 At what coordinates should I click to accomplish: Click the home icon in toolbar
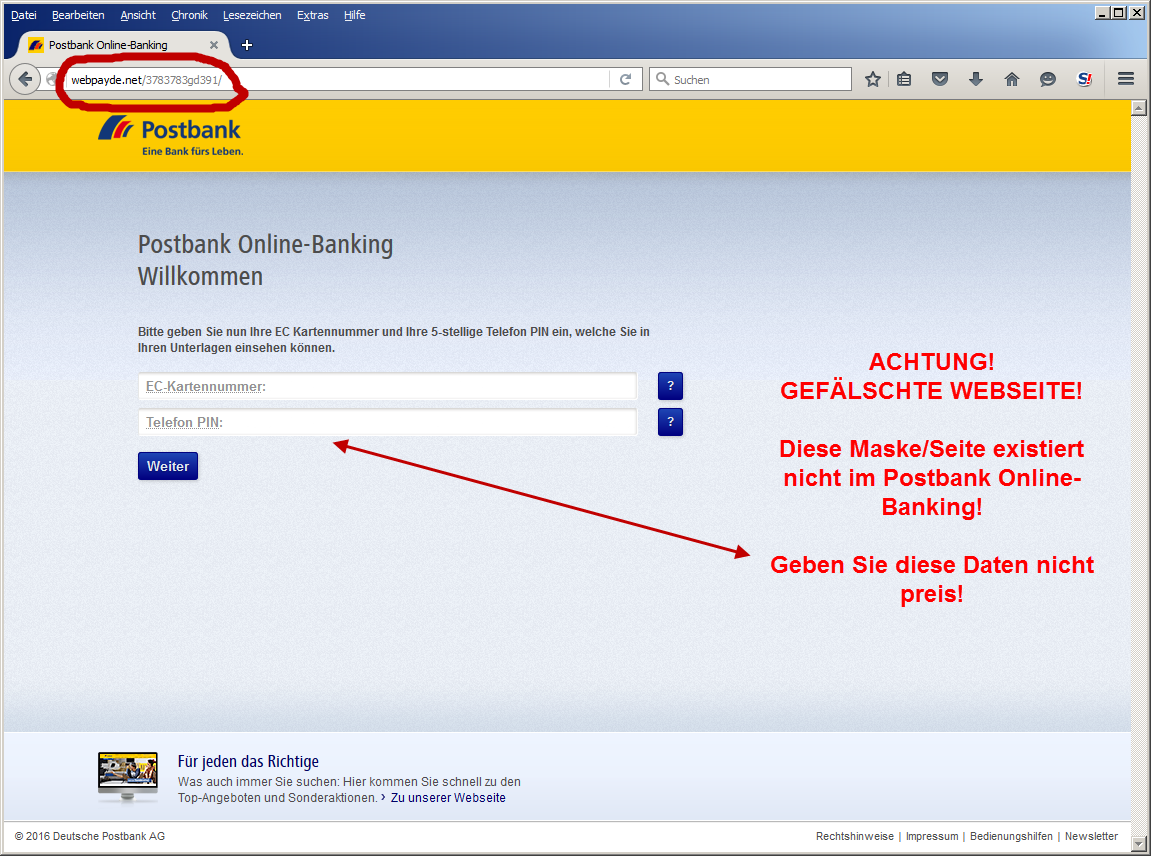[1012, 79]
